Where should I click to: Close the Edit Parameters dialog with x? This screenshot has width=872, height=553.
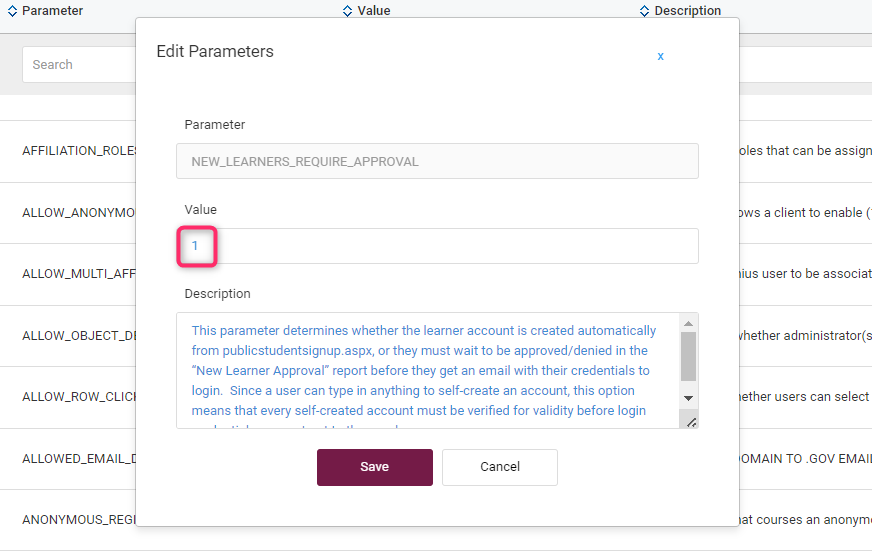click(660, 56)
